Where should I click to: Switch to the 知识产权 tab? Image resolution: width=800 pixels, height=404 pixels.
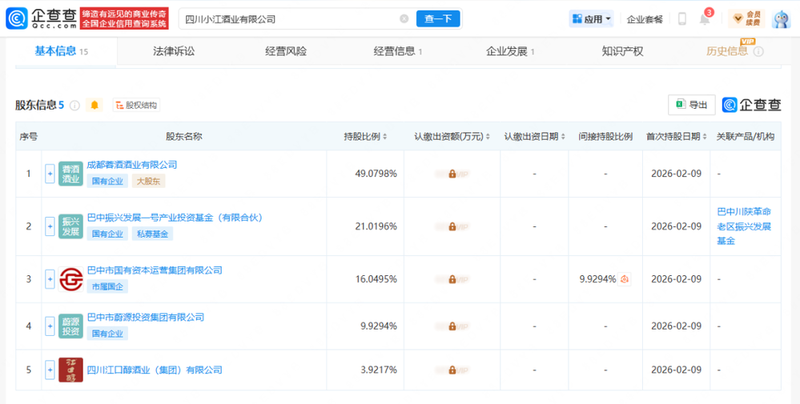(622, 51)
